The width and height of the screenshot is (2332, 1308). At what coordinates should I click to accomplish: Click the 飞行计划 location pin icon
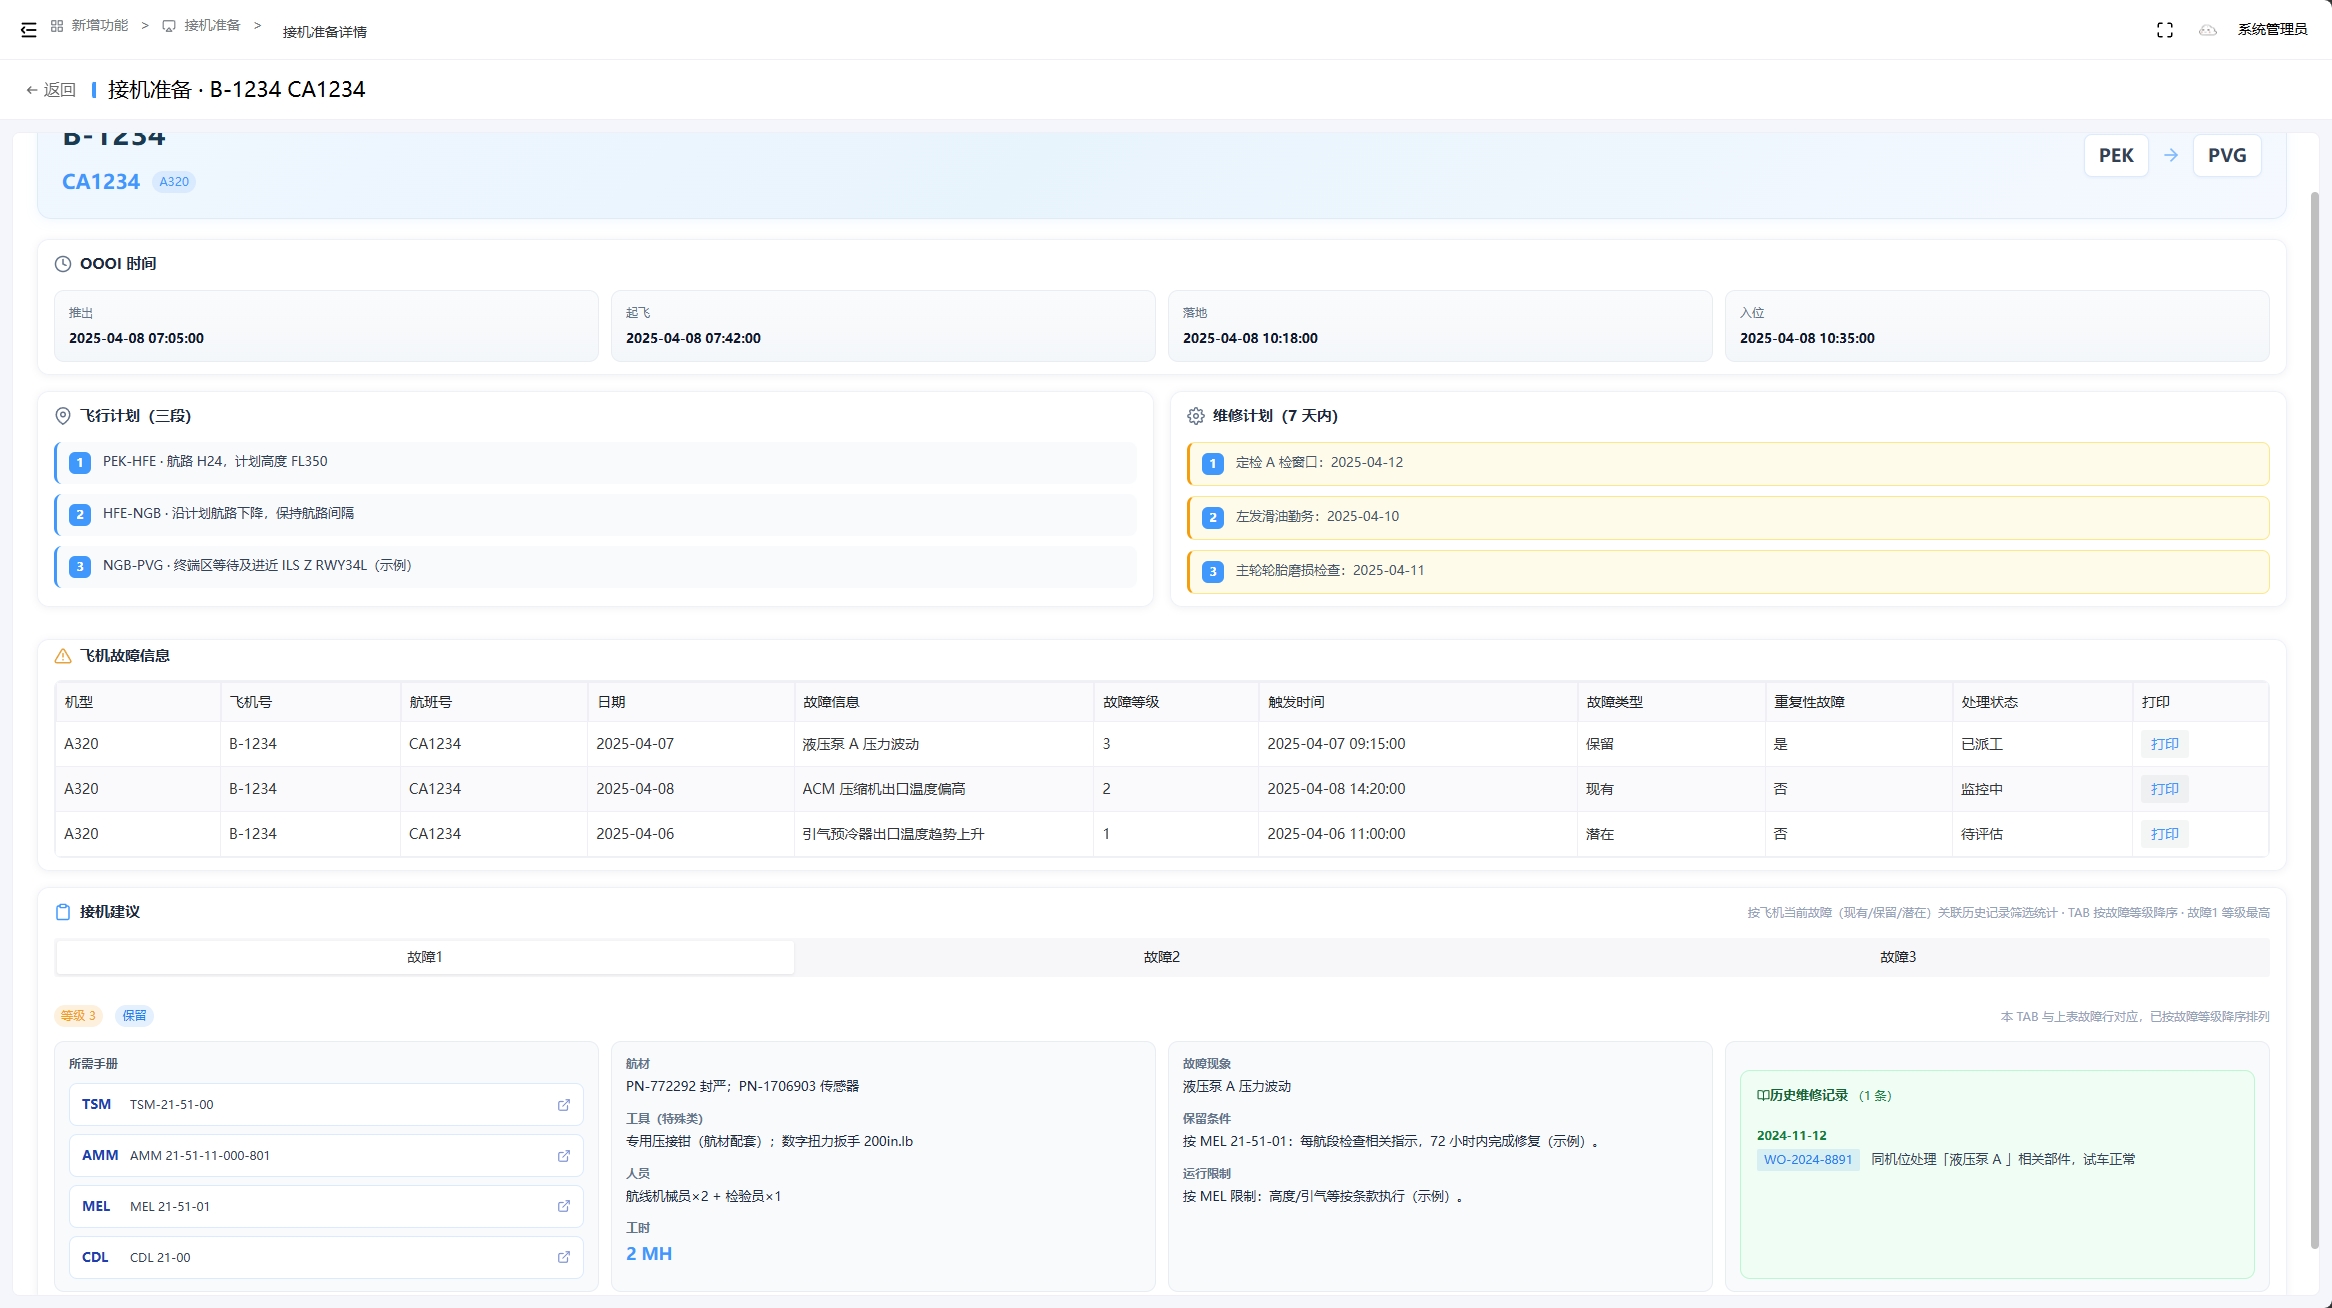tap(63, 416)
